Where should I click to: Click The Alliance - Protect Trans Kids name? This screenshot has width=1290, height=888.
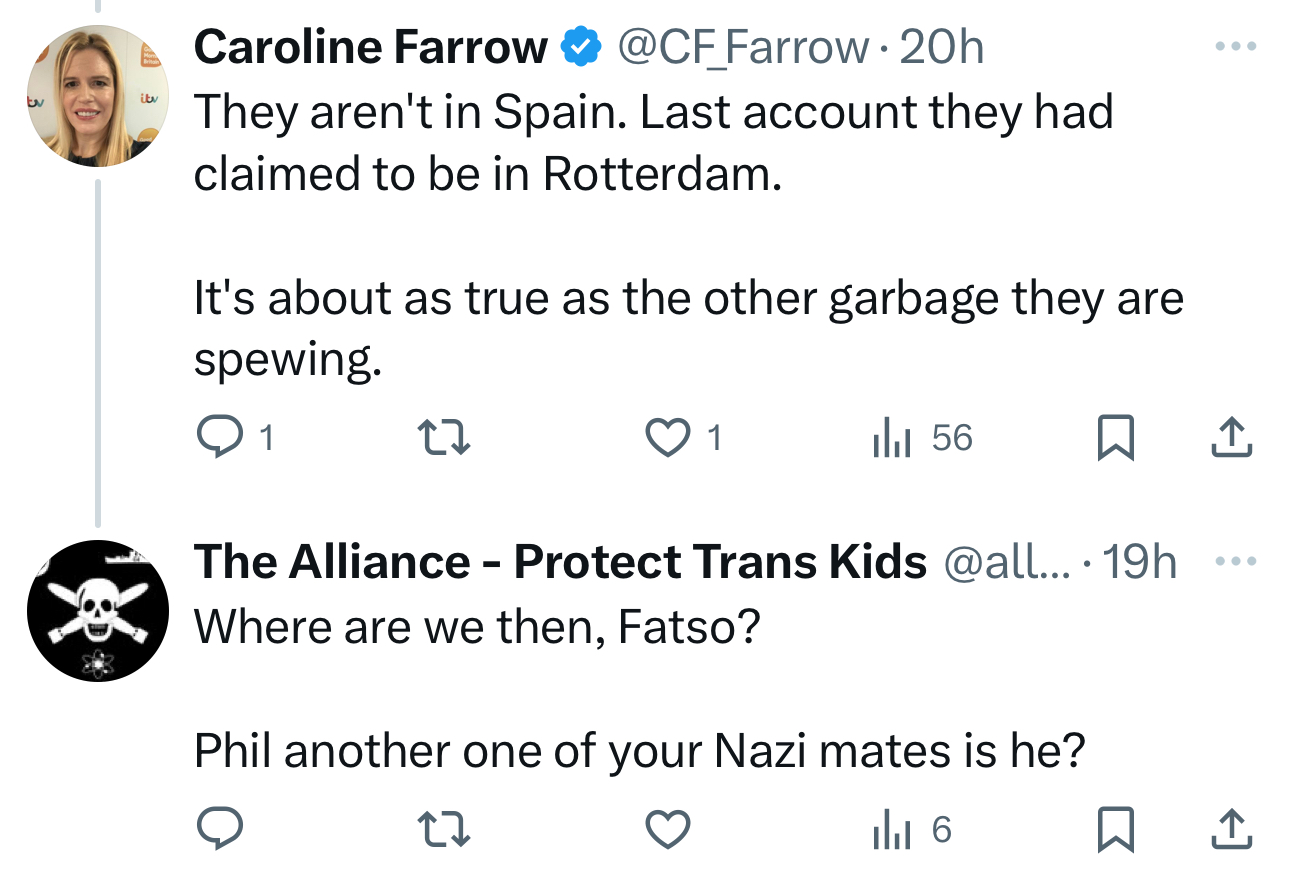pos(560,563)
